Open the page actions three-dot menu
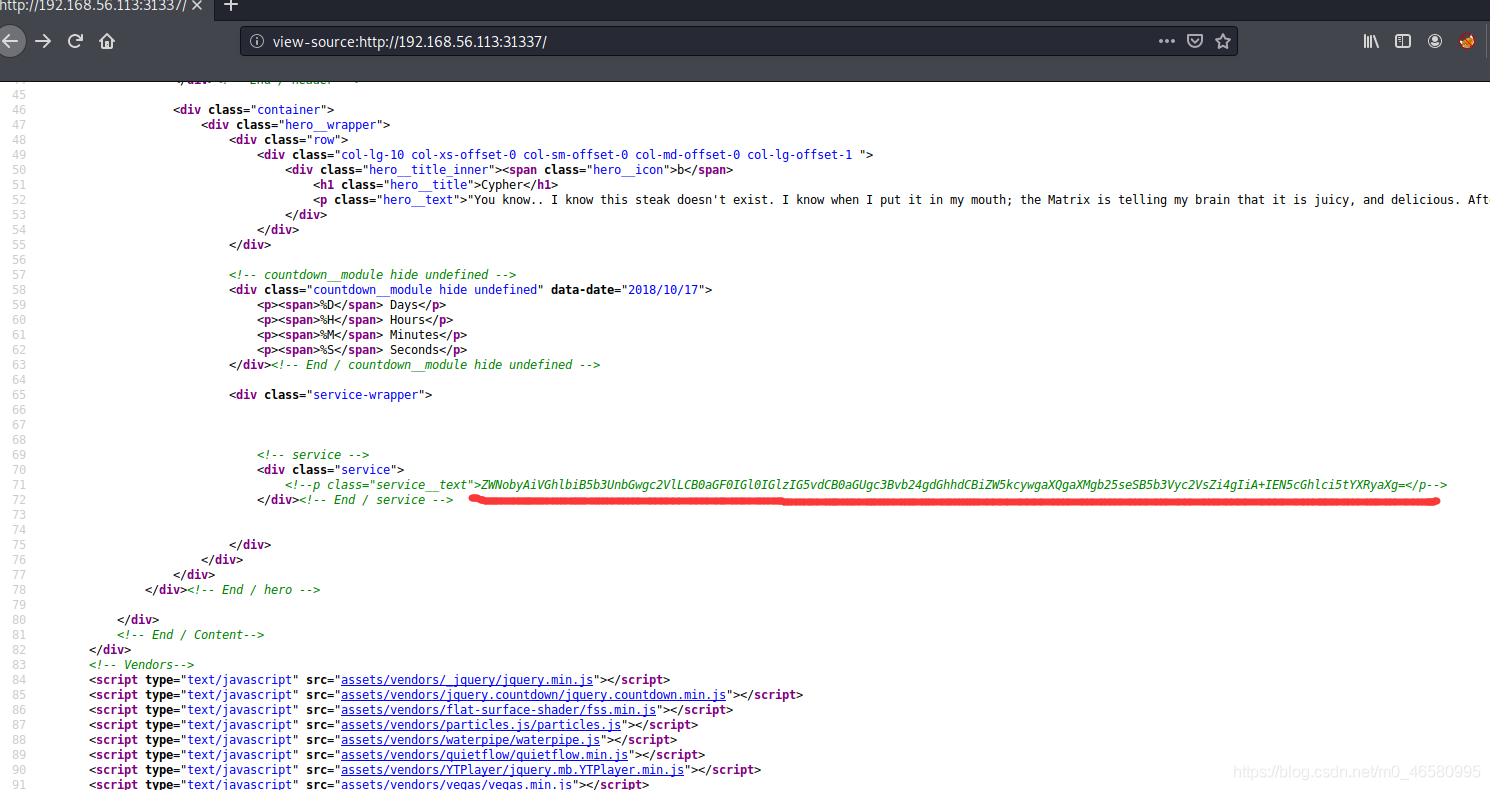The height and width of the screenshot is (790, 1490). [x=1167, y=41]
